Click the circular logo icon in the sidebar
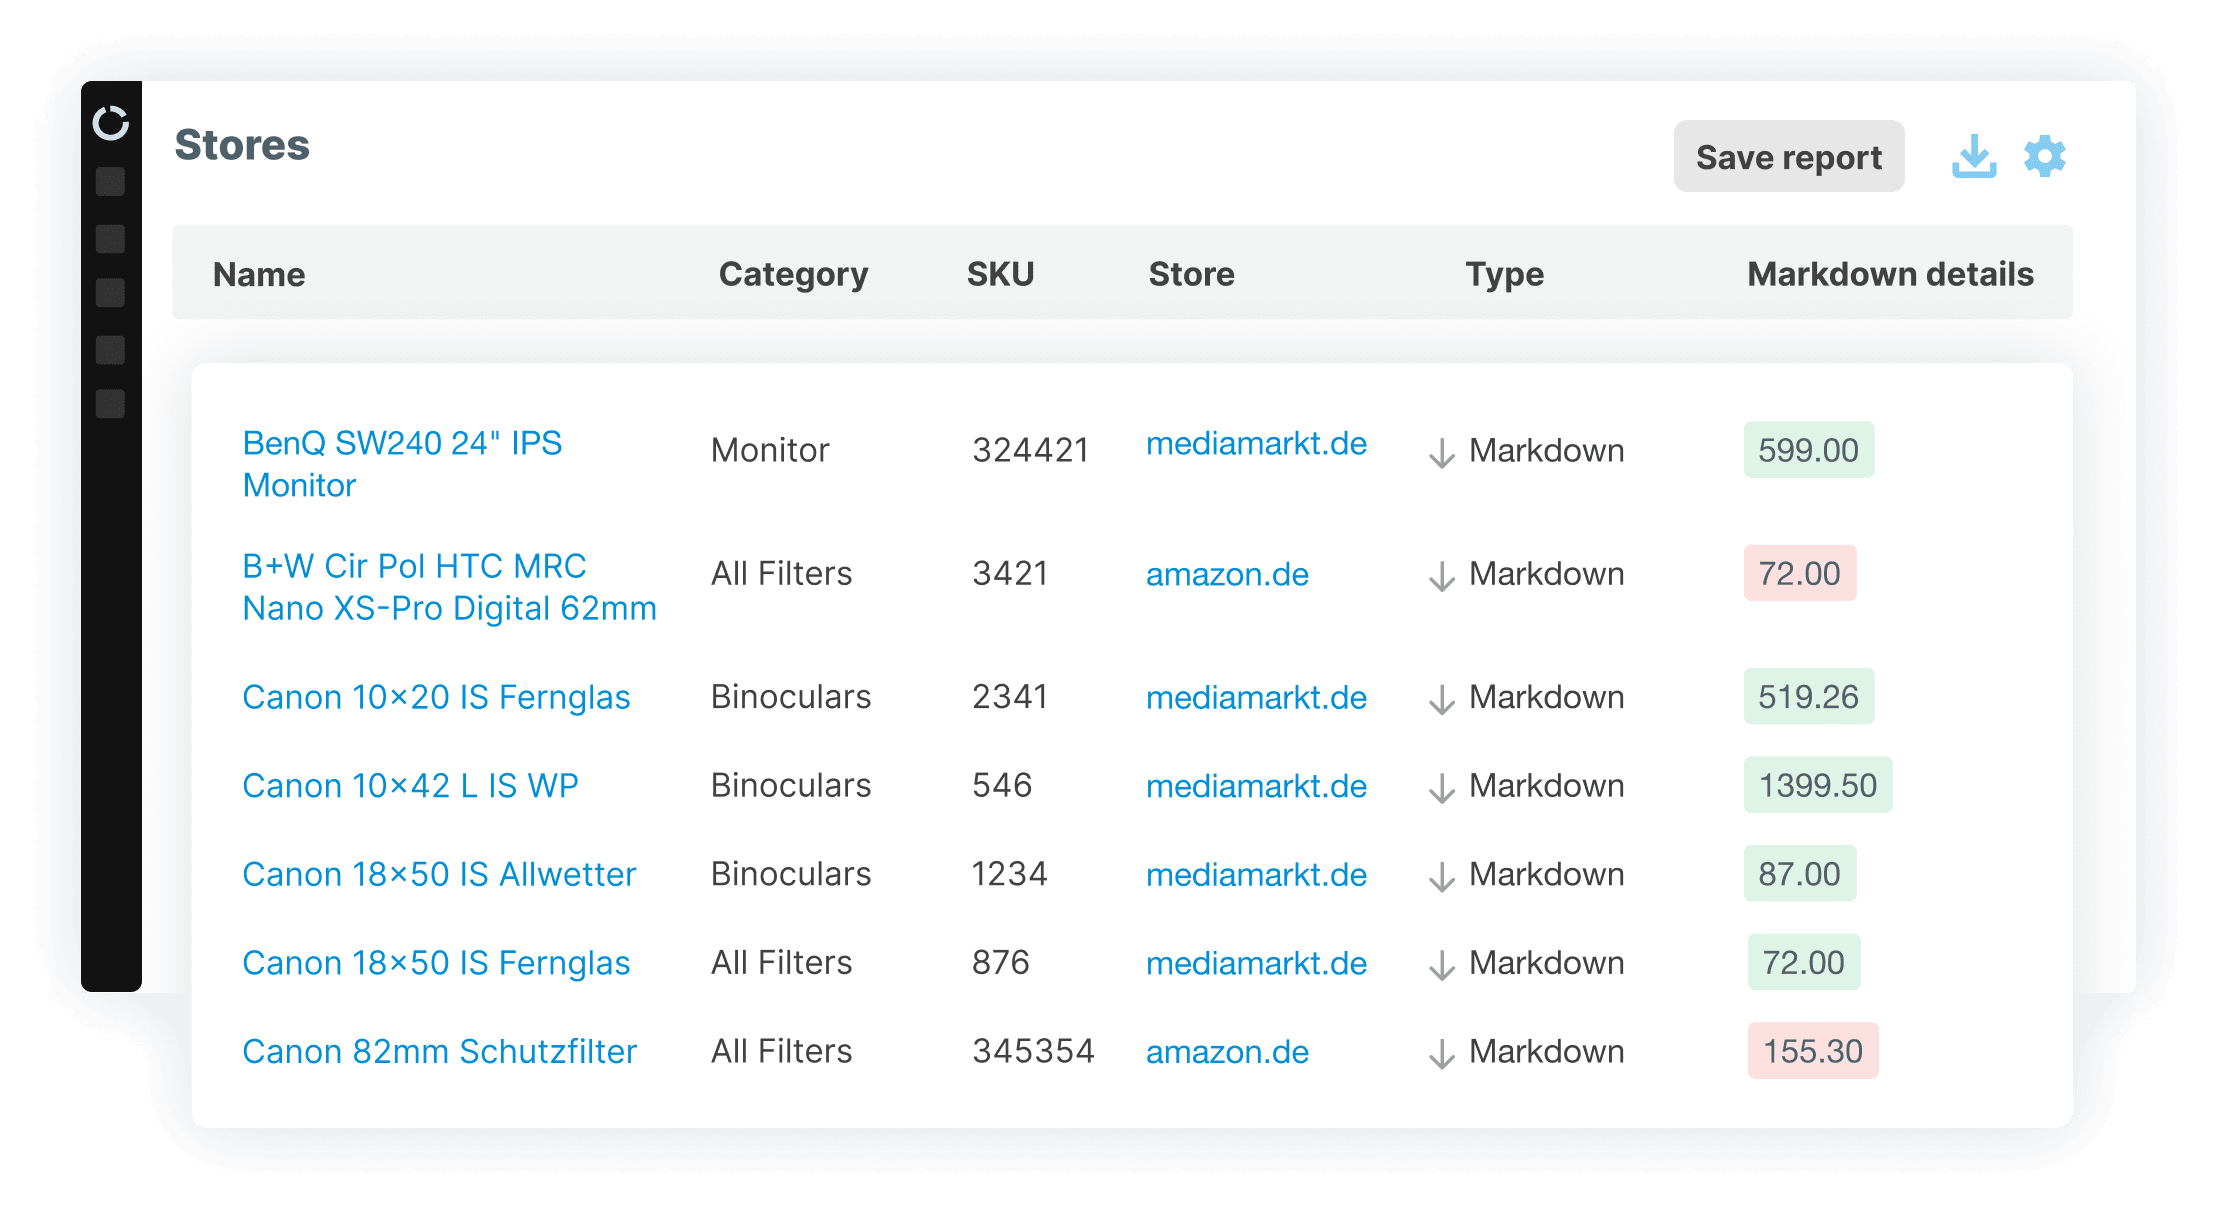The width and height of the screenshot is (2213, 1205). point(111,123)
